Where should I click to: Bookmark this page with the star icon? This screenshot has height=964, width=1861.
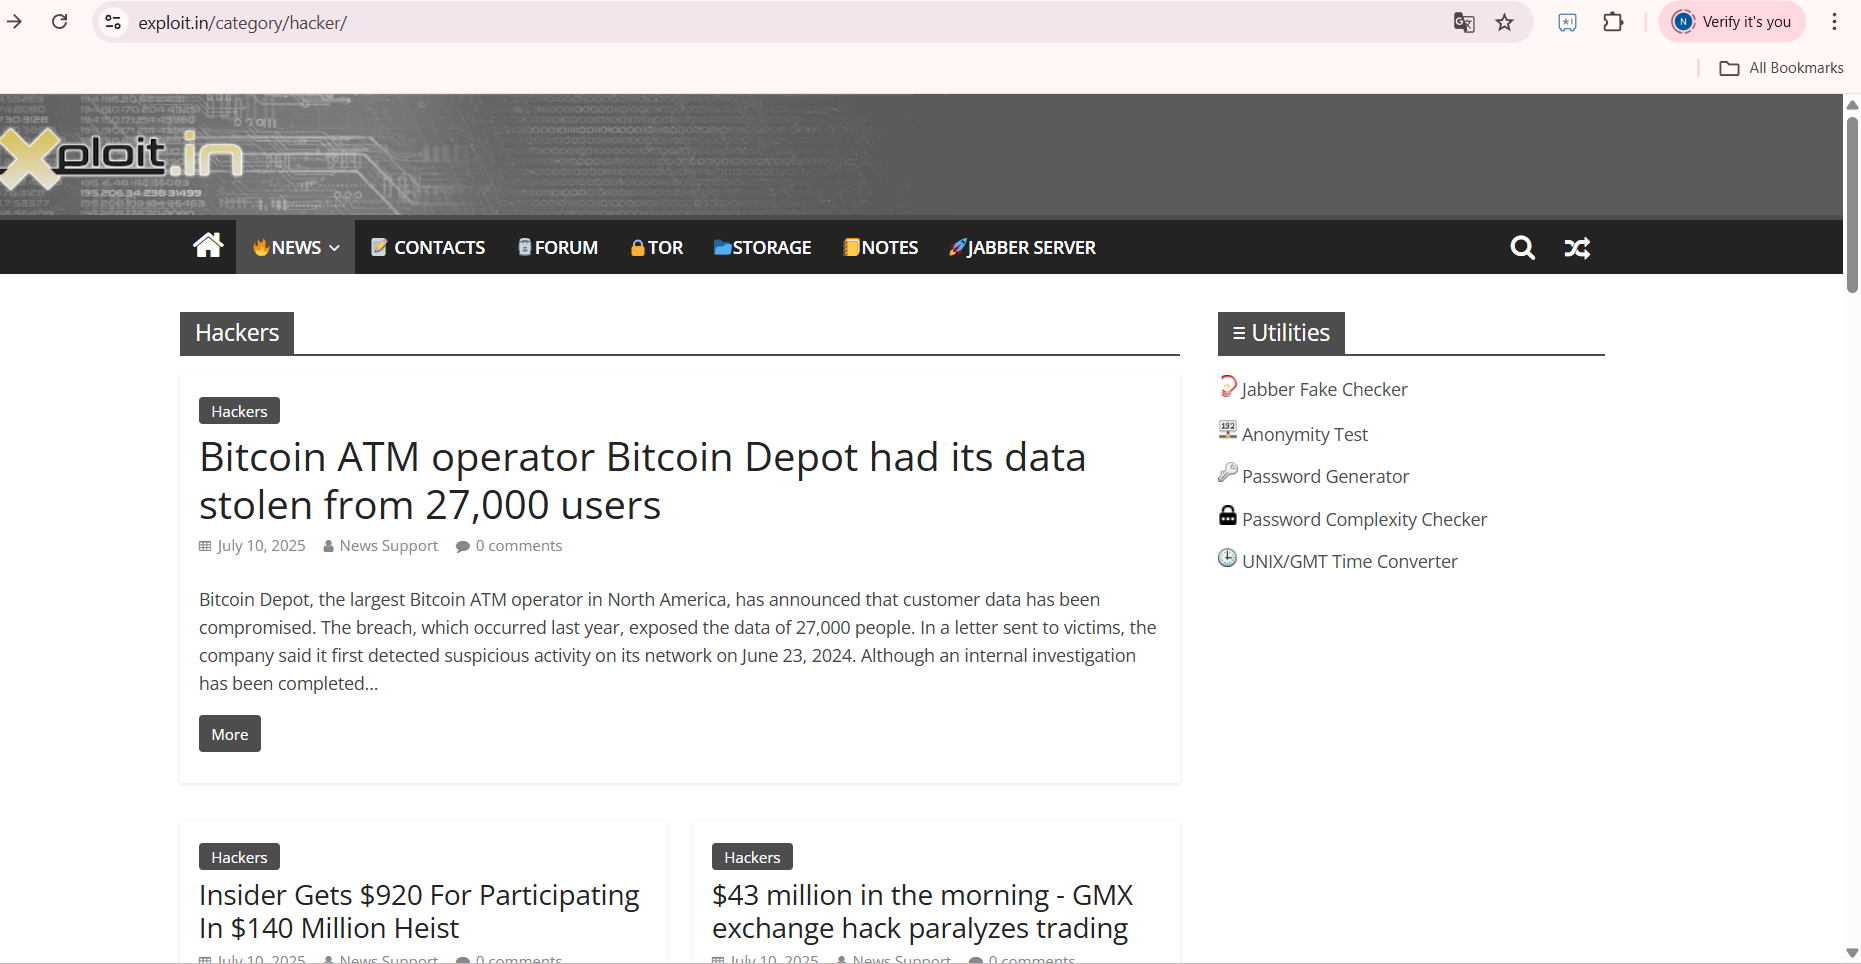pyautogui.click(x=1505, y=22)
